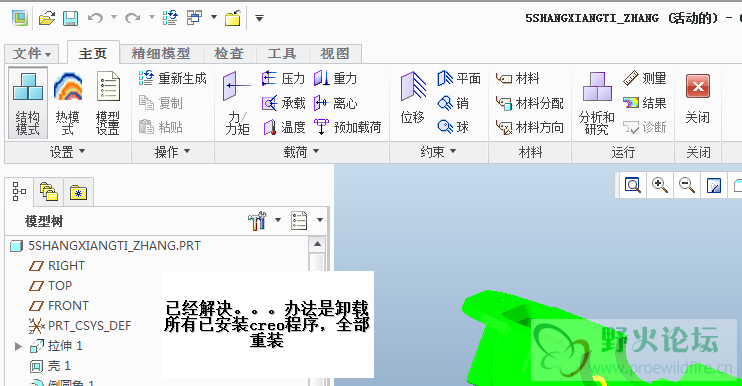
Task: Select the TOP datum plane
Action: pos(50,286)
